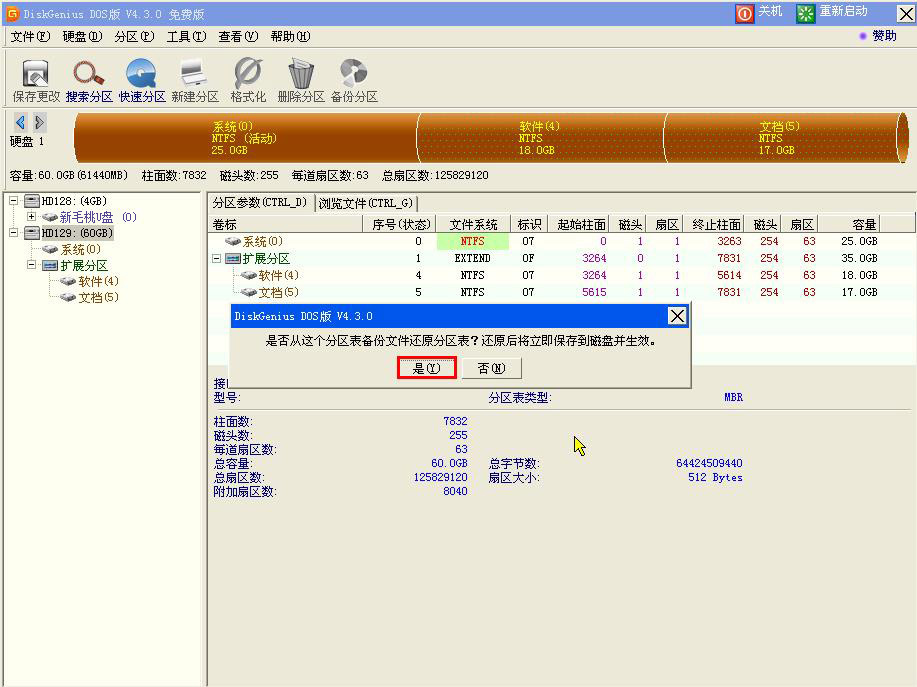Collapse 扩展分区 row in partition table

[x=216, y=258]
